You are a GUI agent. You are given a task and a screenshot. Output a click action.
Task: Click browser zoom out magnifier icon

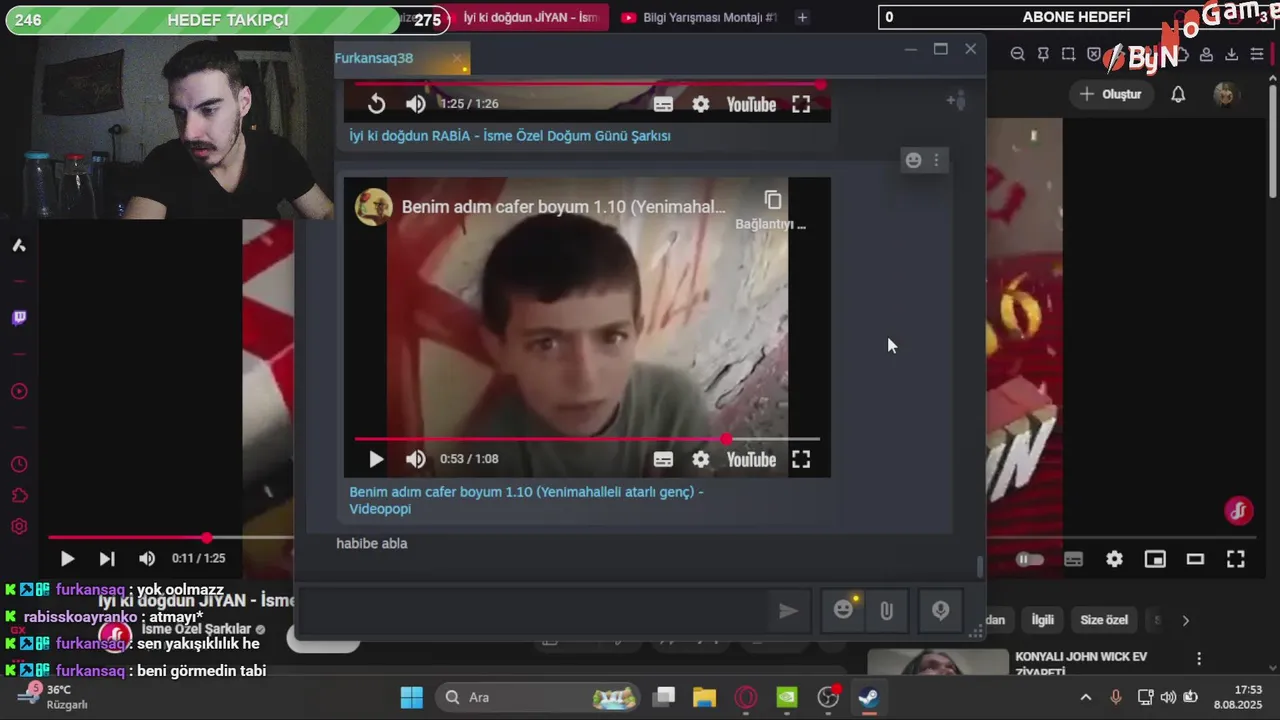[1018, 54]
